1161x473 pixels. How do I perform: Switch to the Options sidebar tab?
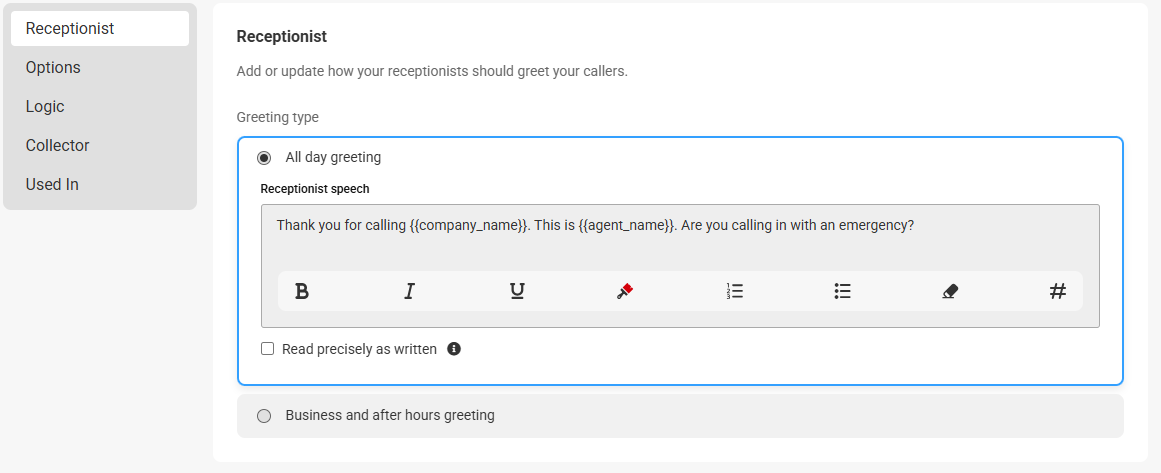(x=100, y=67)
